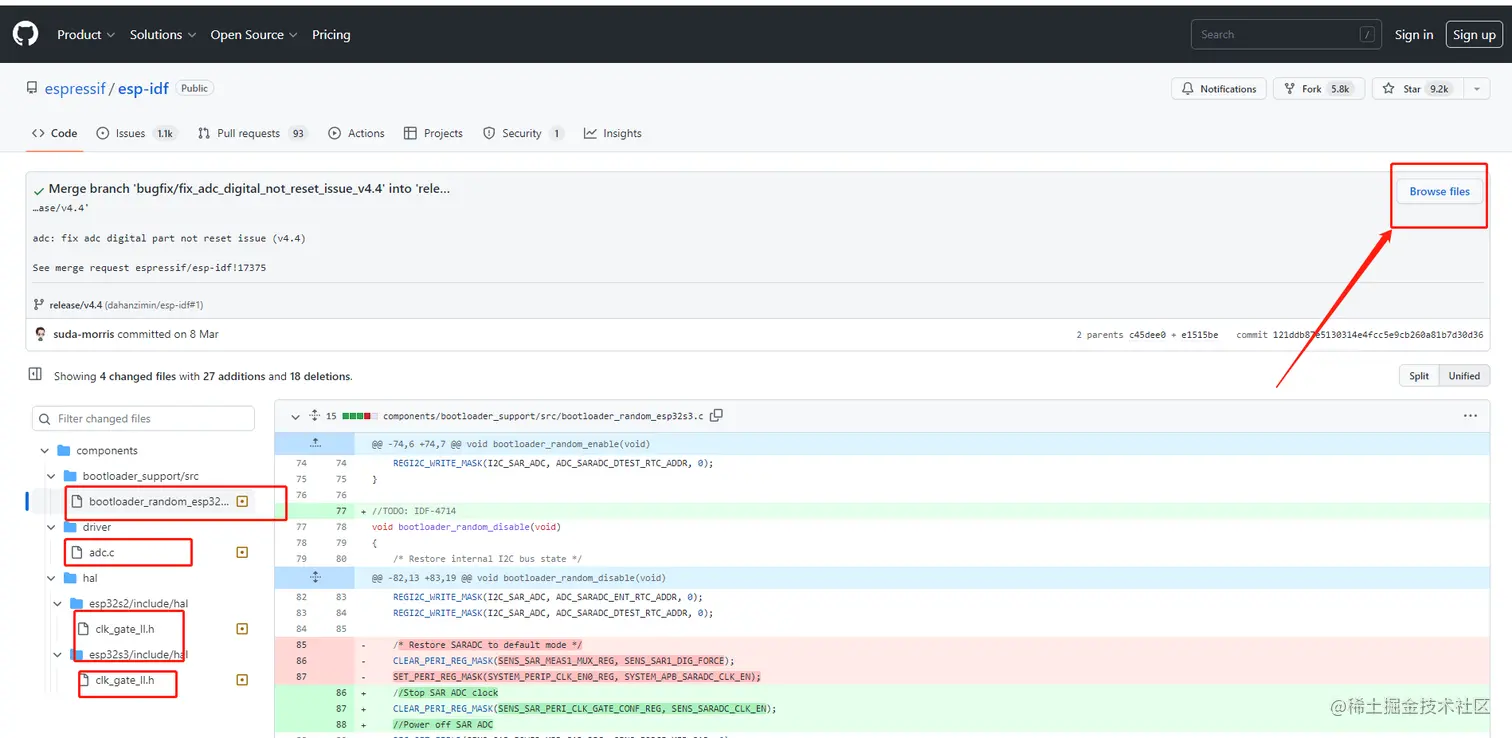Copy the bootloader_random_esp32s3.c file path
This screenshot has width=1512, height=738.
[x=716, y=416]
